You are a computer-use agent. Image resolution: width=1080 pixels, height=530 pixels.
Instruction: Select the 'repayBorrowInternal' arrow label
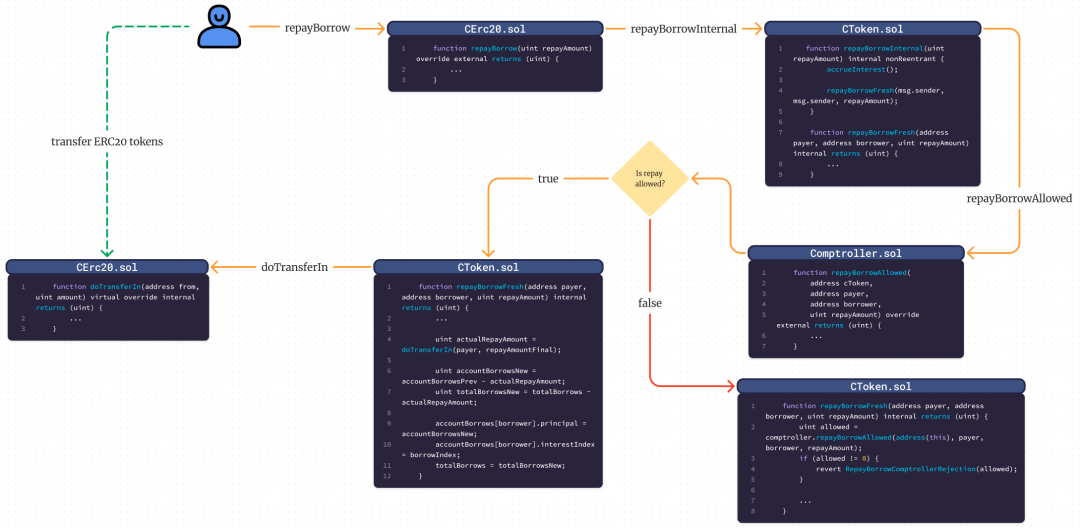(683, 29)
